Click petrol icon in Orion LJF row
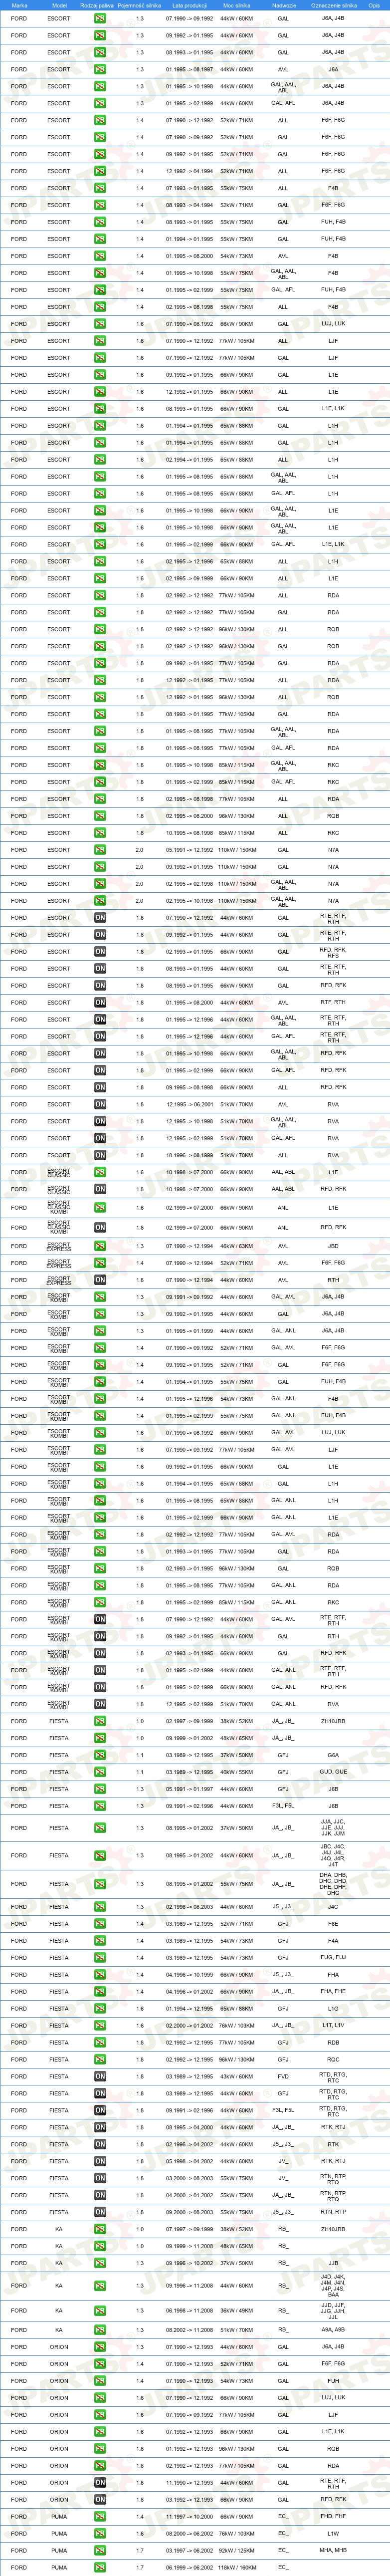 pyautogui.click(x=100, y=2415)
